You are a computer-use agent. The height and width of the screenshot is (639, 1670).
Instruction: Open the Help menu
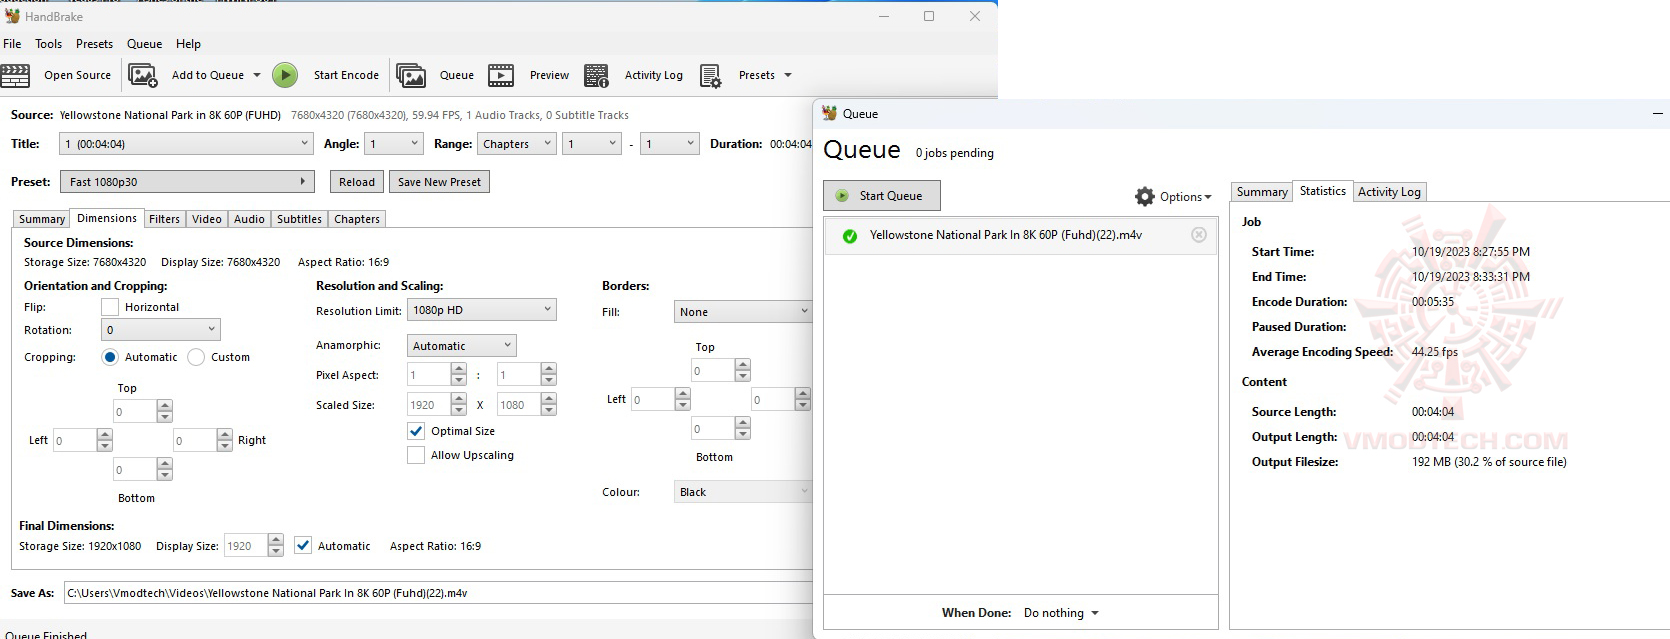[189, 44]
